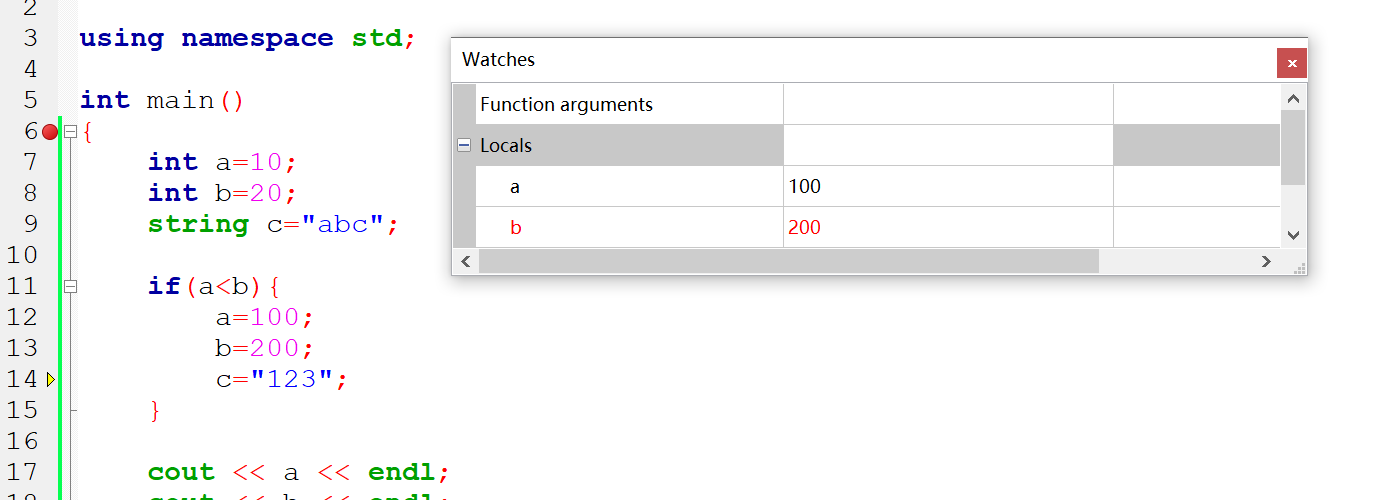
Task: Click the horizontal scrollbar thumb in Watches
Action: pos(788,261)
